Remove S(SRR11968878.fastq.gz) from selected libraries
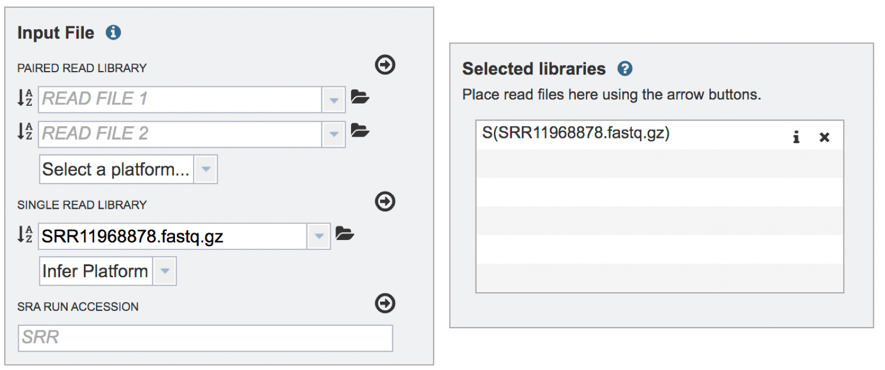This screenshot has height=370, width=885. point(824,137)
